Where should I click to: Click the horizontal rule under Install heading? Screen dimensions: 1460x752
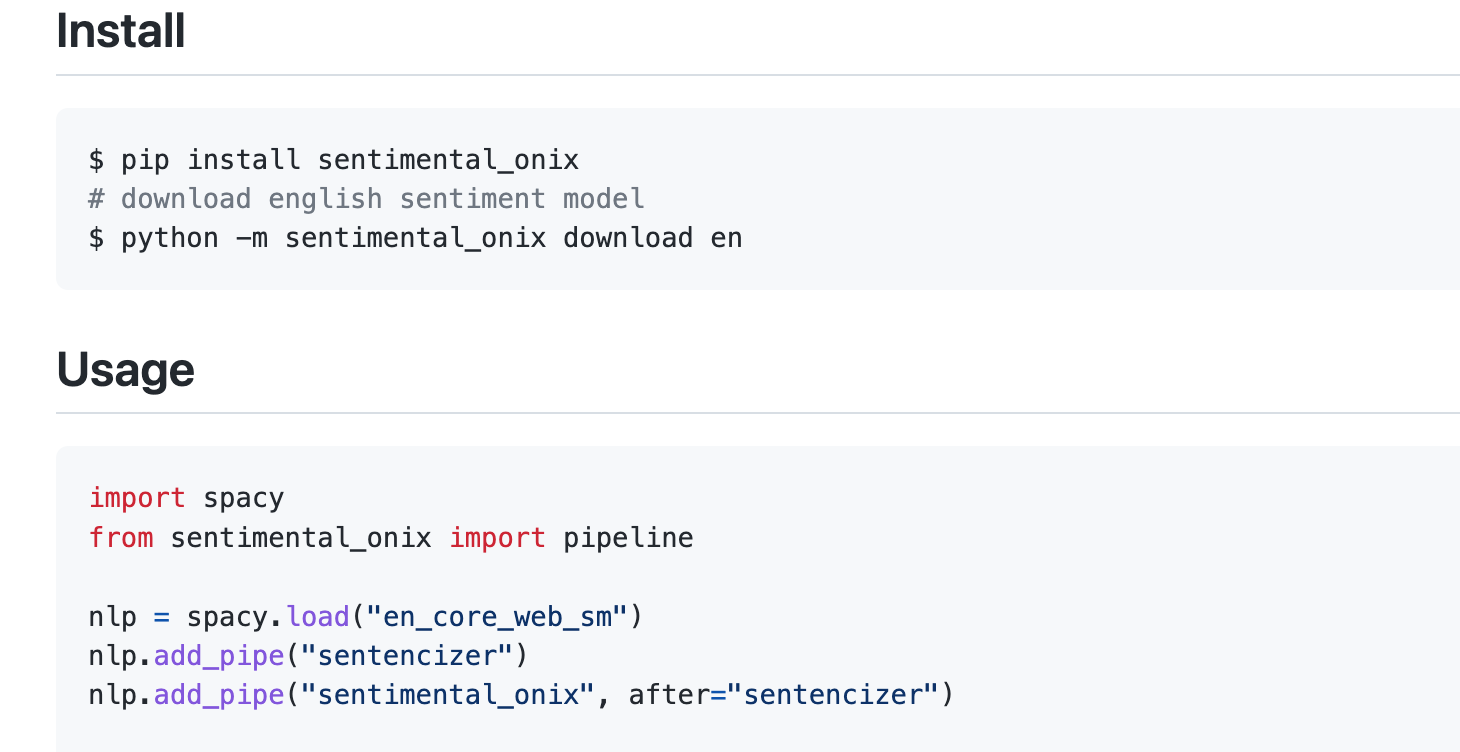click(758, 75)
